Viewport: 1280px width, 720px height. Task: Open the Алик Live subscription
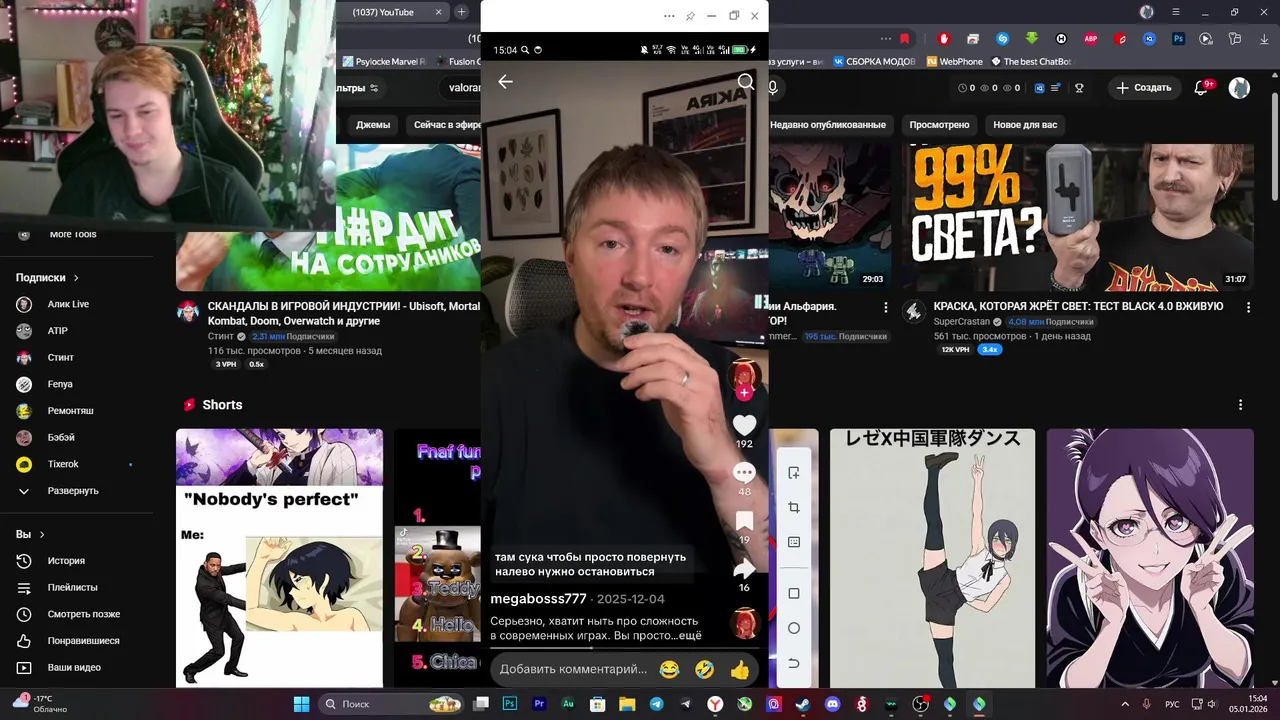(68, 304)
